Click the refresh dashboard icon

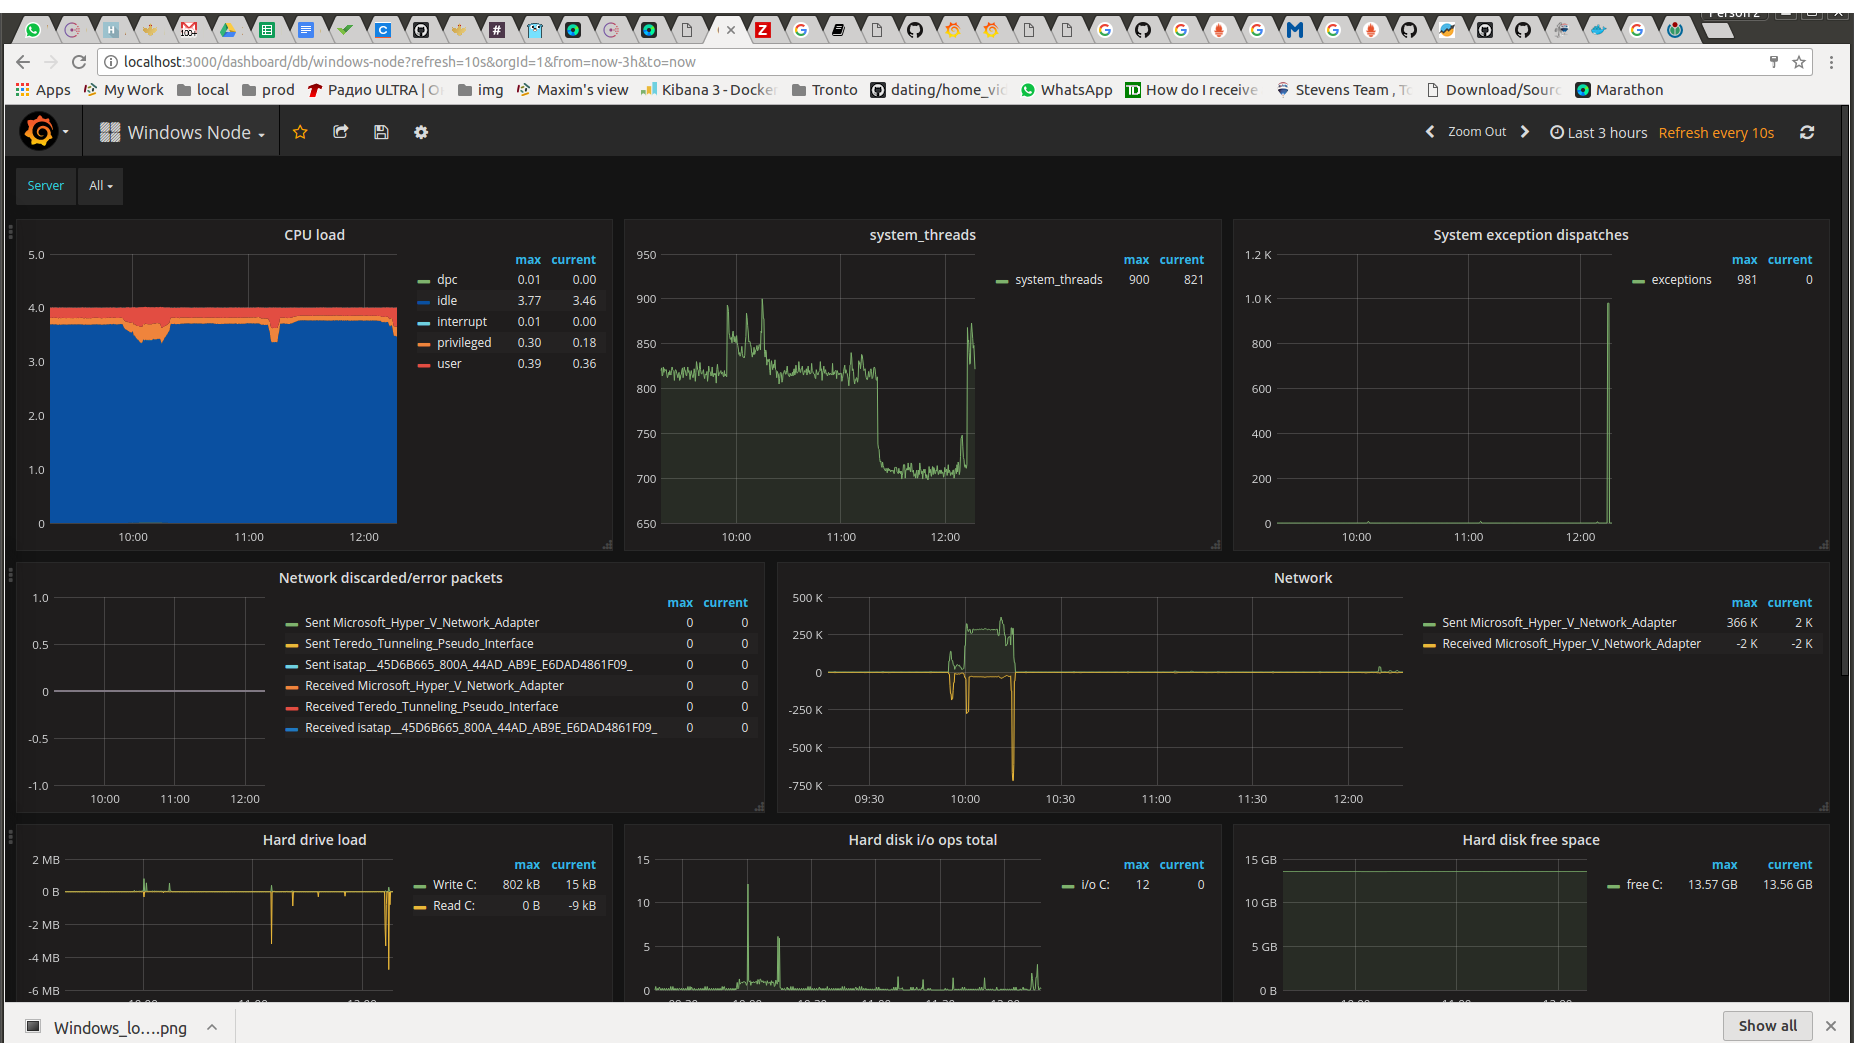tap(1807, 132)
